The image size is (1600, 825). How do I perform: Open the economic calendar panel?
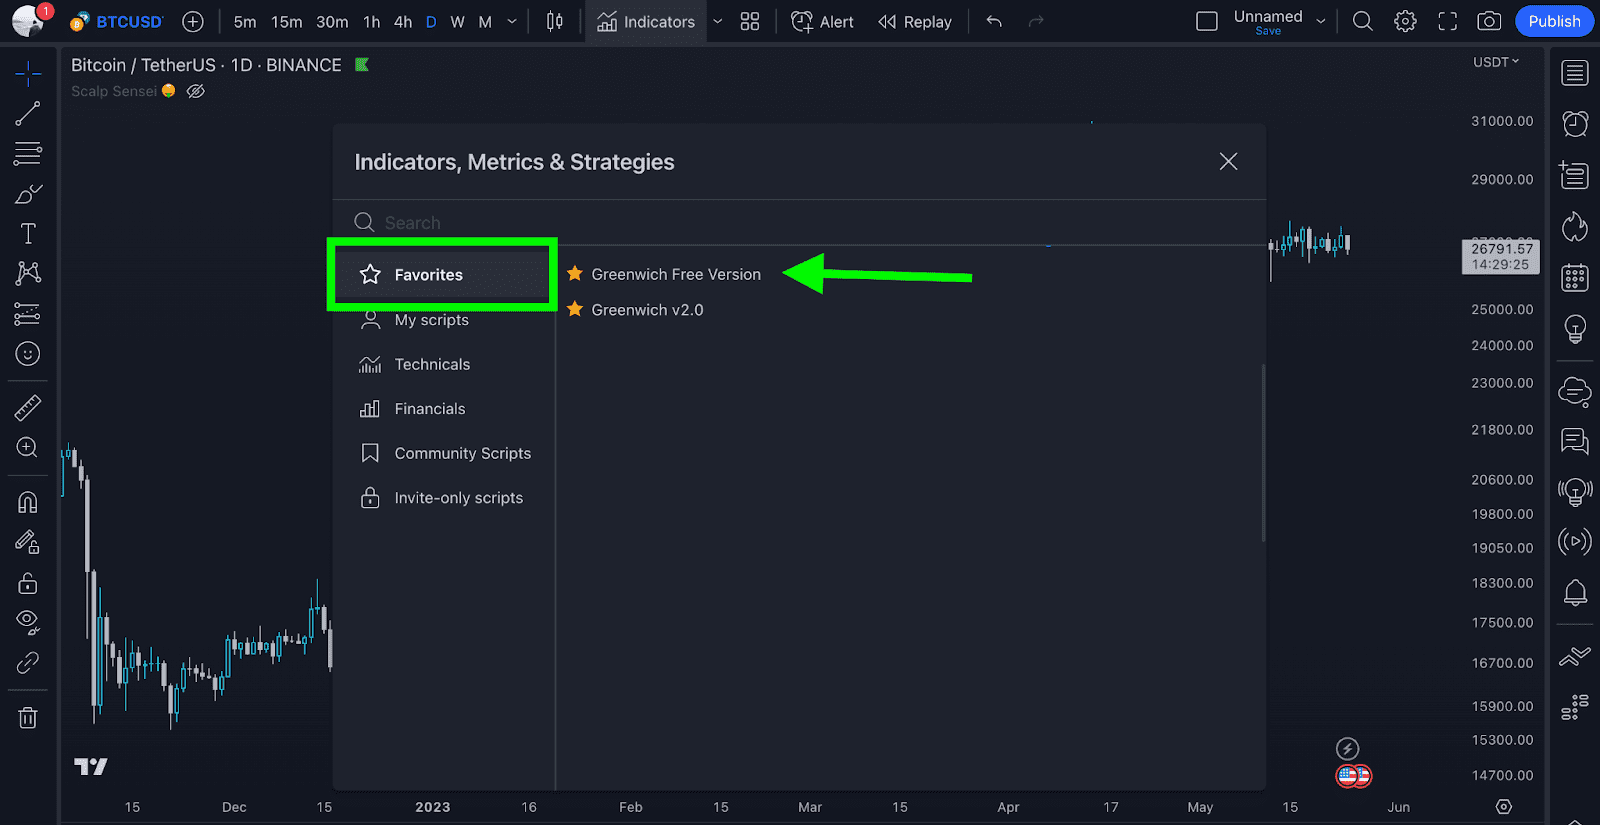1575,277
